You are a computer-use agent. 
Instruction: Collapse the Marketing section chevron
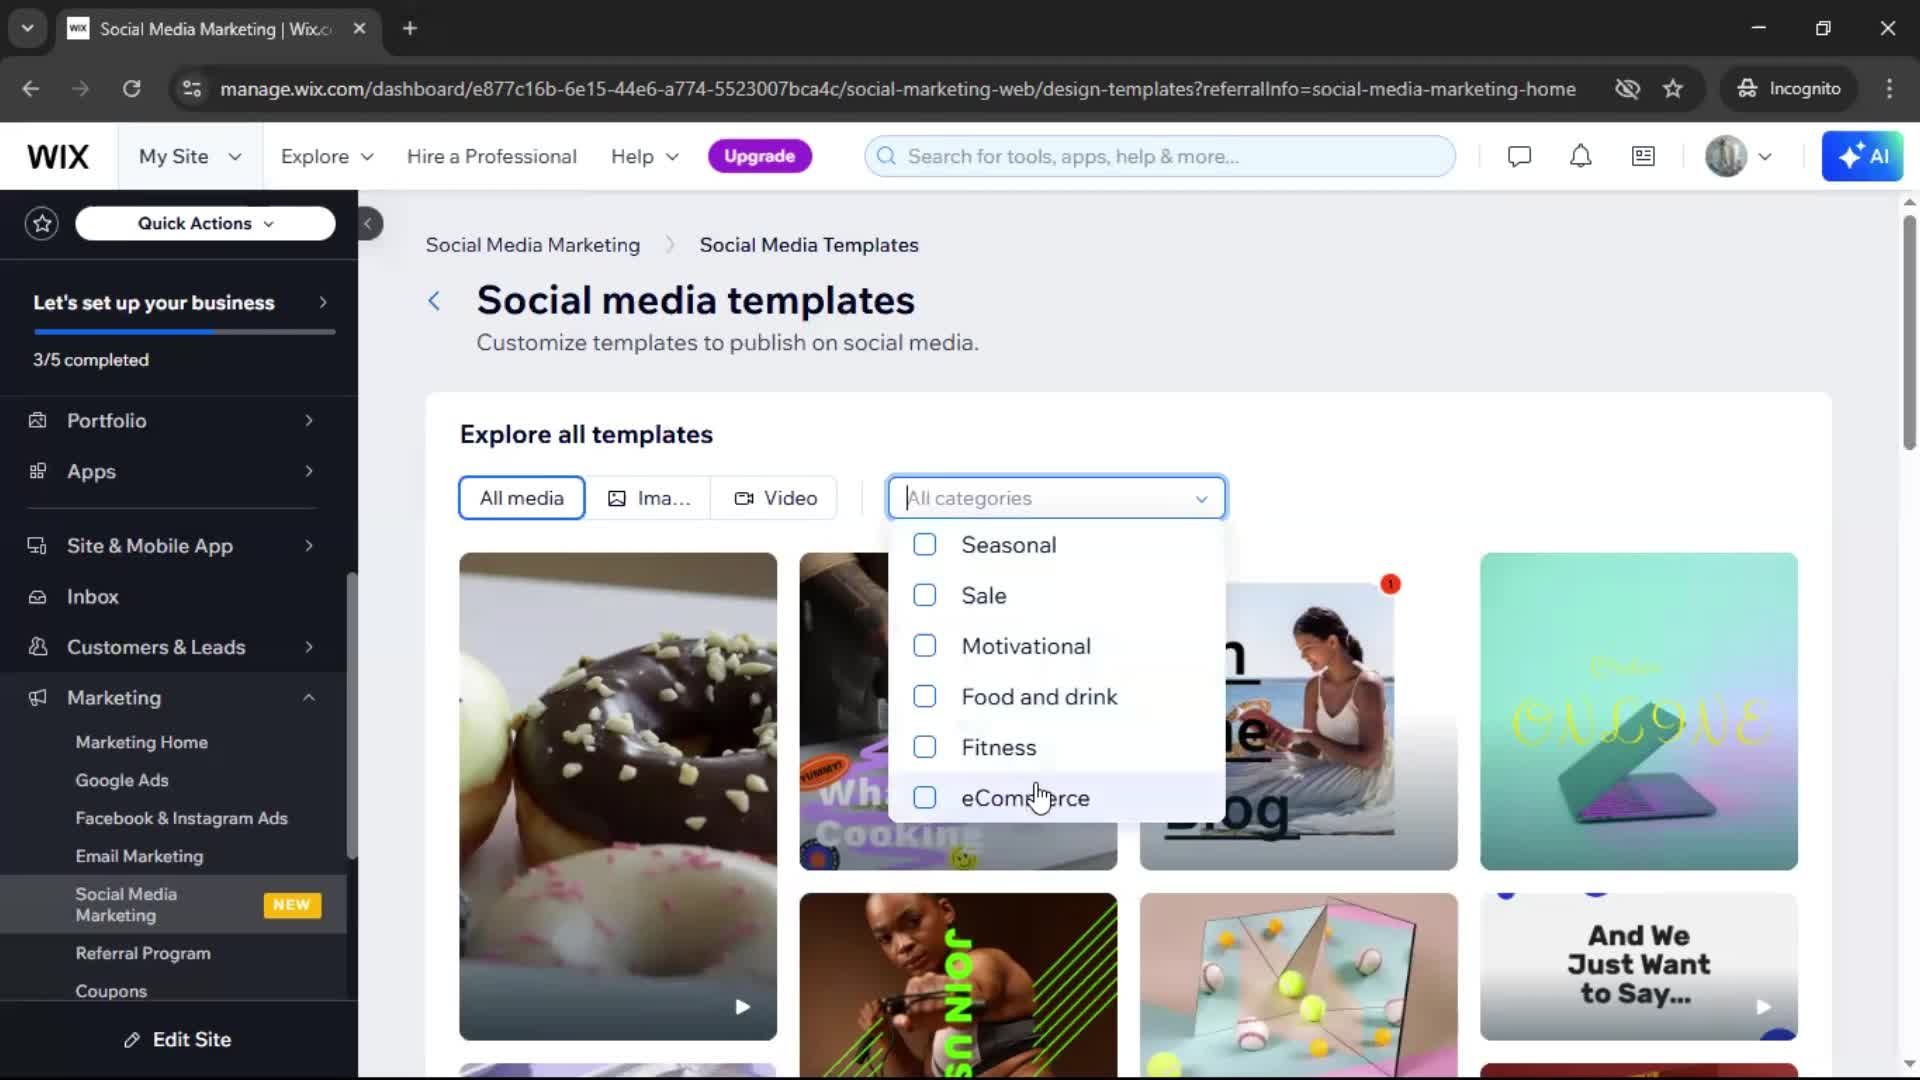click(309, 698)
